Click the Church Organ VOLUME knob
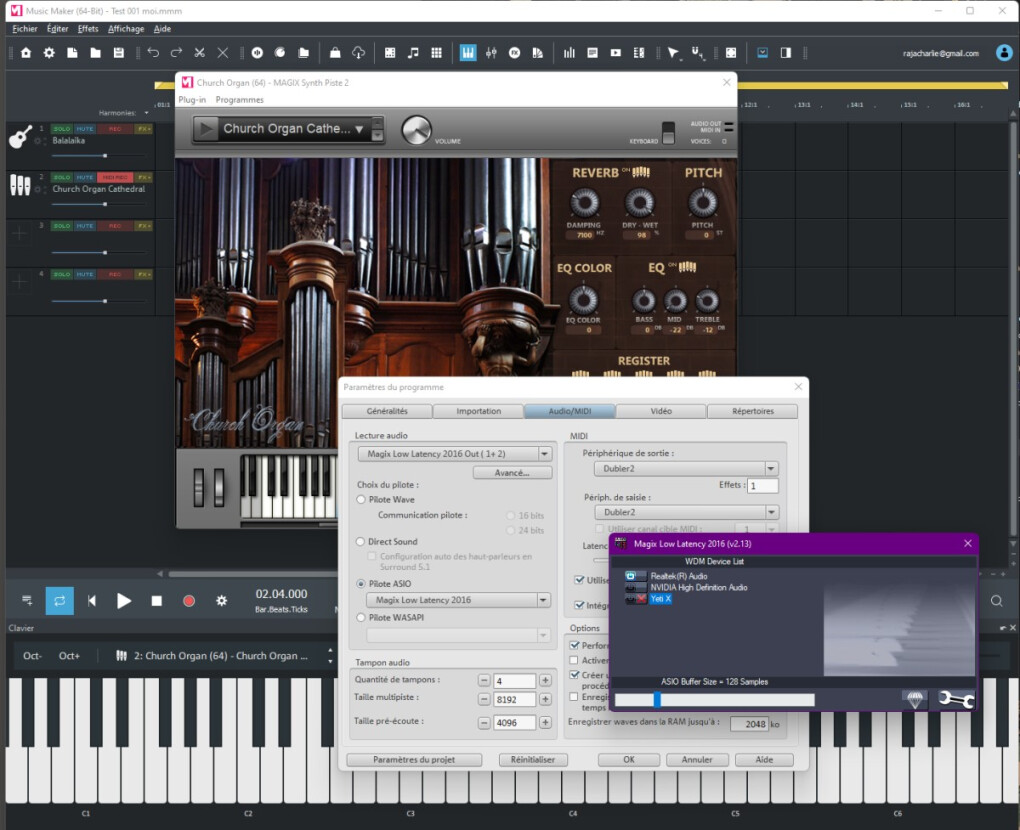The image size is (1020, 830). tap(416, 130)
